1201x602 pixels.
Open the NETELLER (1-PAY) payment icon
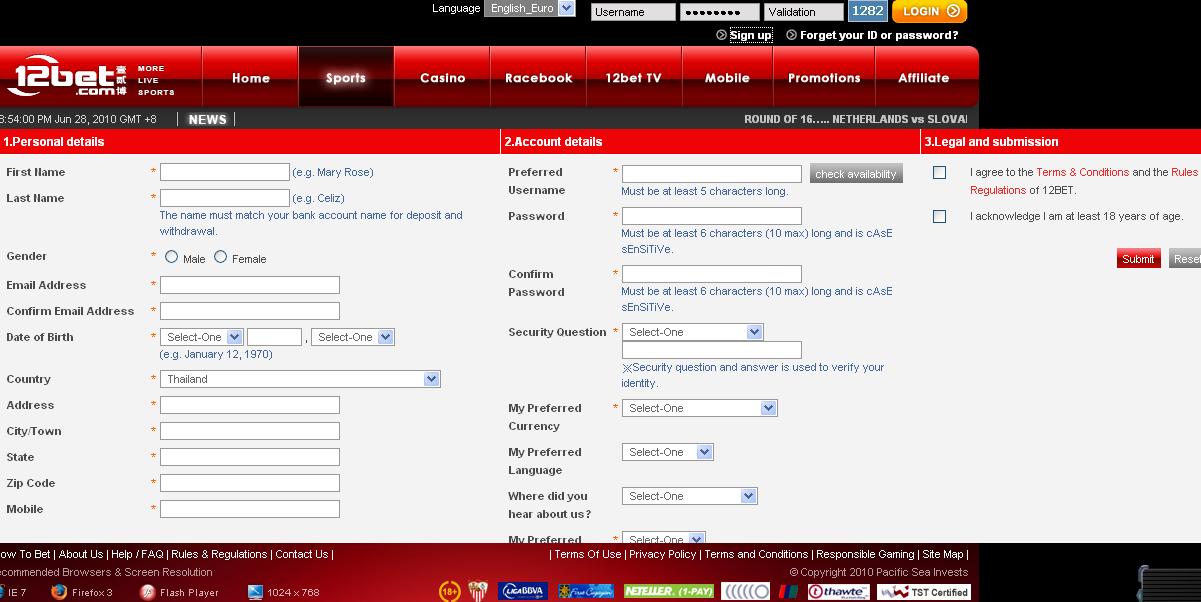[x=668, y=591]
